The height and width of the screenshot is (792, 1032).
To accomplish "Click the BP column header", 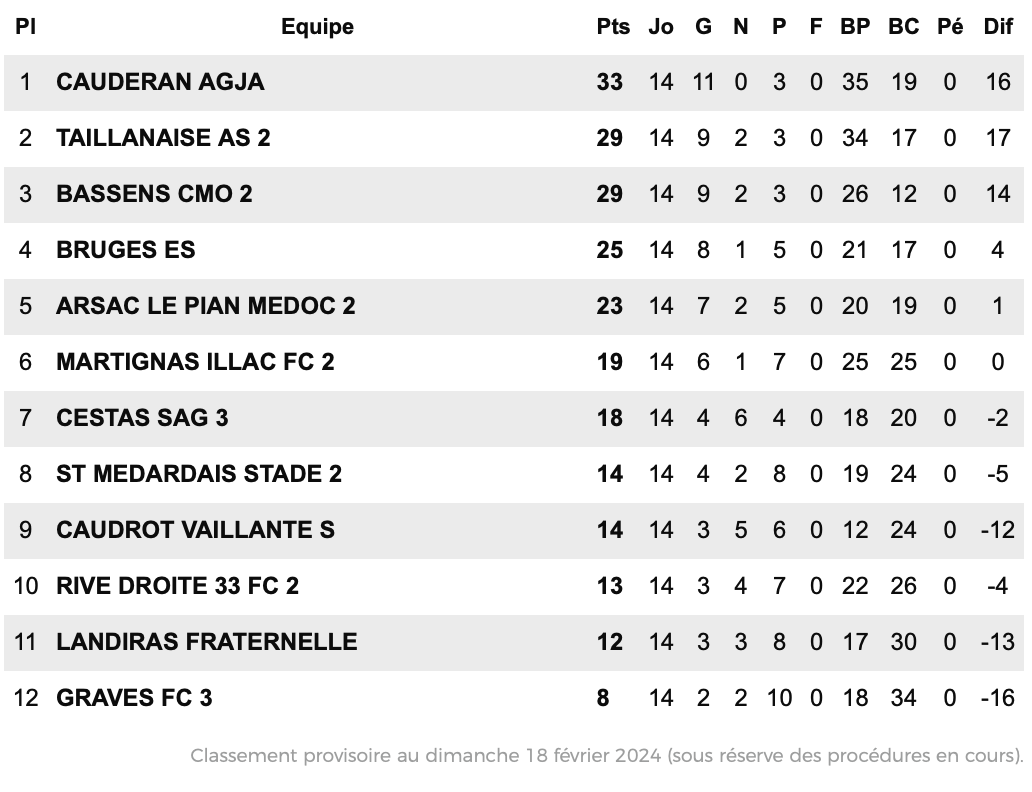I will tap(855, 27).
